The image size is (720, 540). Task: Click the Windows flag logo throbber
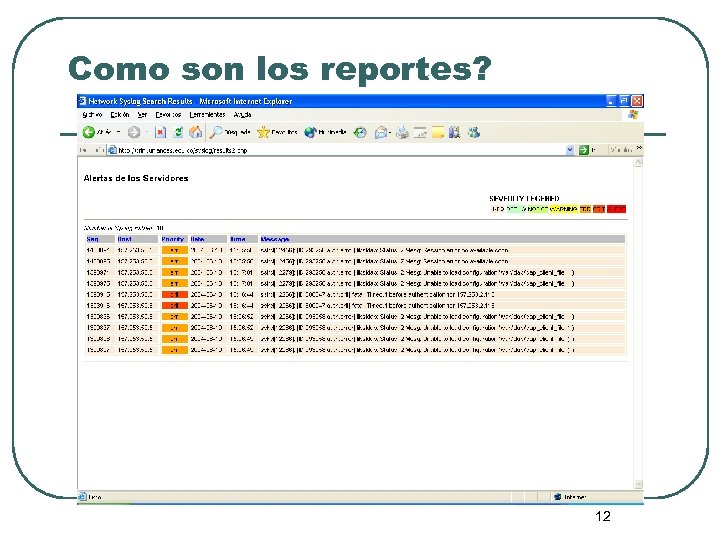(634, 114)
